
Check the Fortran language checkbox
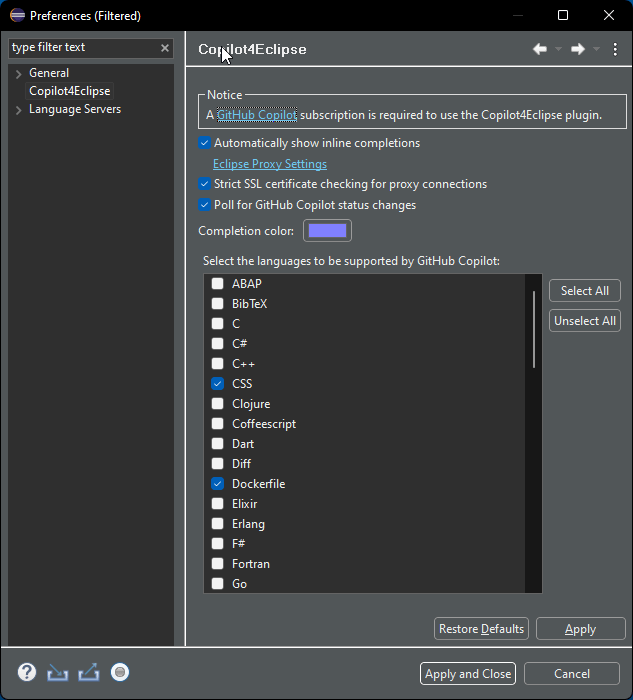[x=217, y=563]
